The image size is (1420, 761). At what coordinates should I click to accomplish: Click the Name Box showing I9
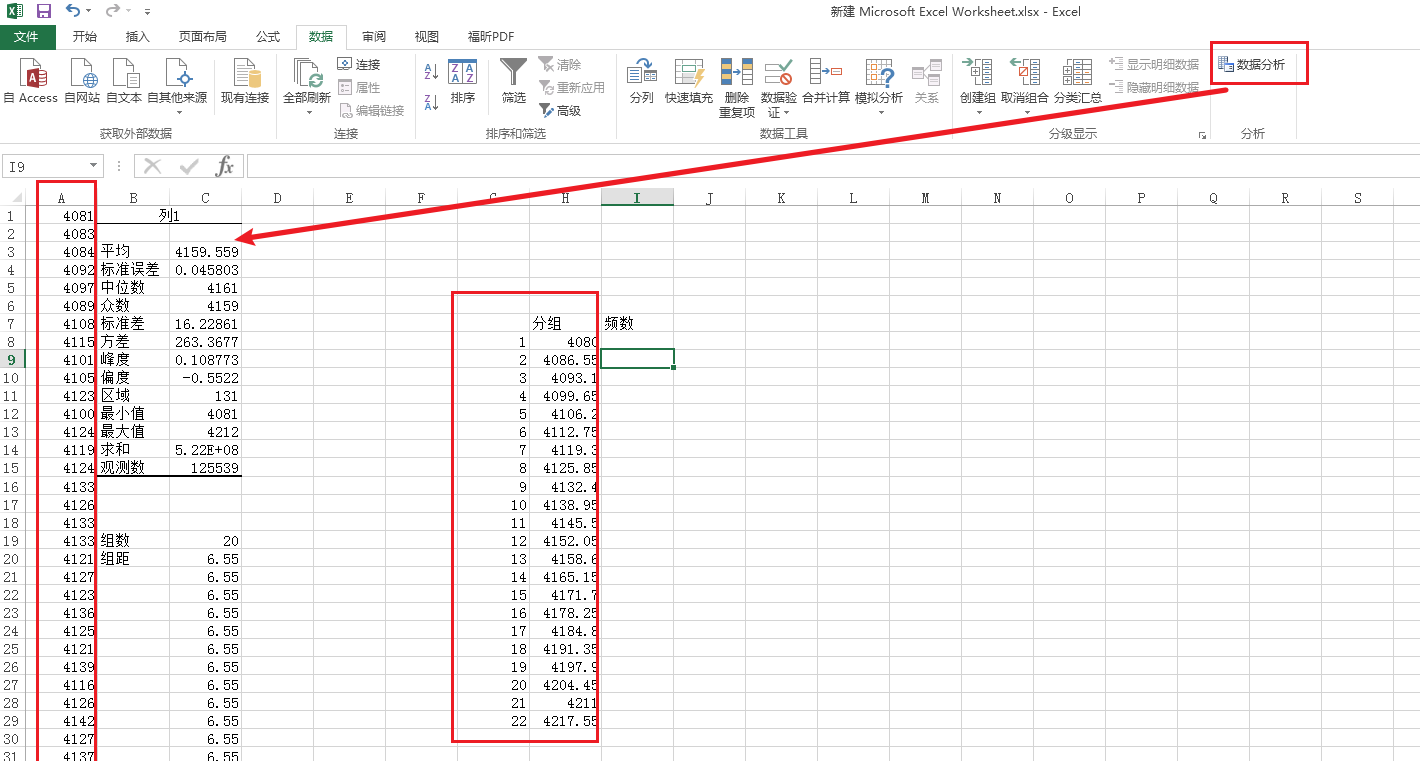pos(46,166)
